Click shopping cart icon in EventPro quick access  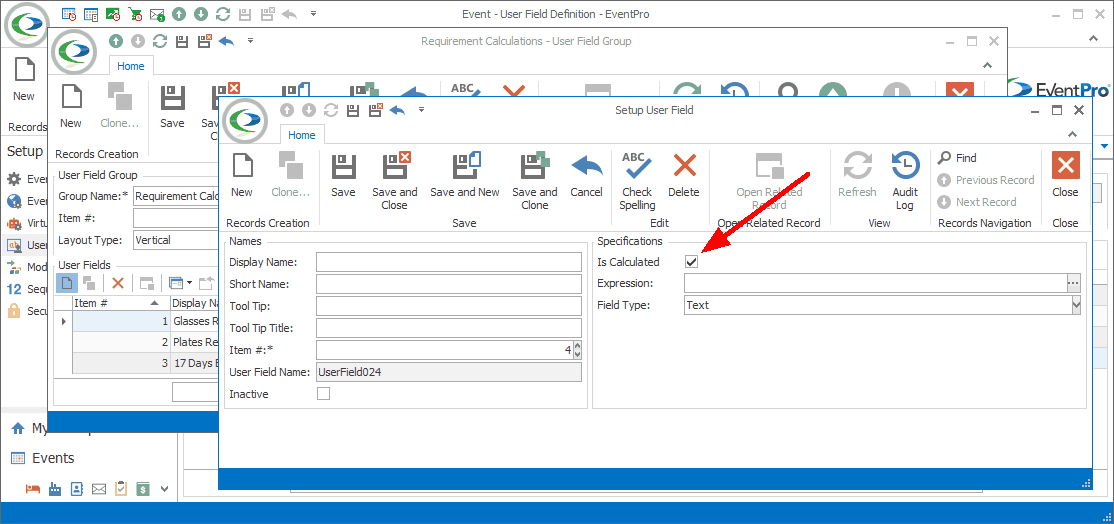pos(135,13)
